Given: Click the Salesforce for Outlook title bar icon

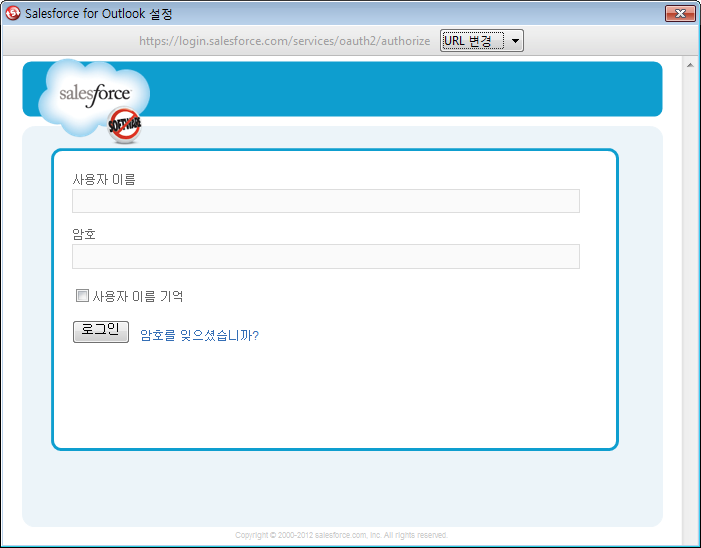Looking at the screenshot, I should (13, 13).
